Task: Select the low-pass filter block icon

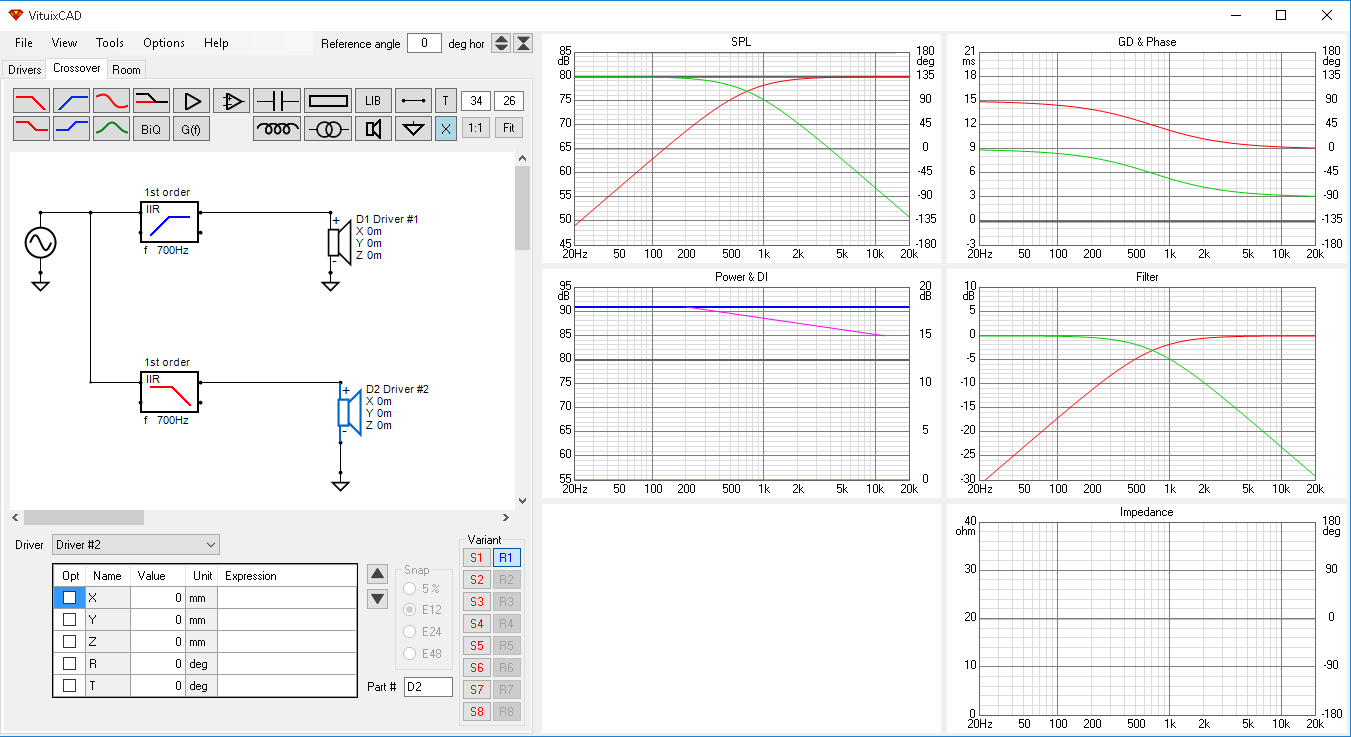Action: (x=31, y=101)
